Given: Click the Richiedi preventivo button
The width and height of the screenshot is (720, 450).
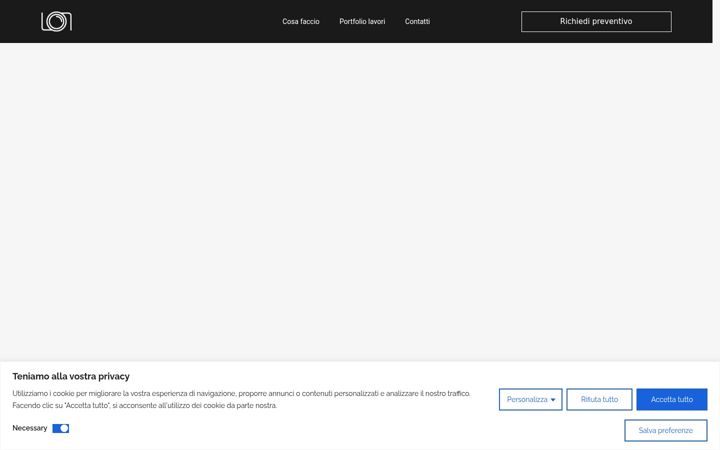Looking at the screenshot, I should (596, 22).
